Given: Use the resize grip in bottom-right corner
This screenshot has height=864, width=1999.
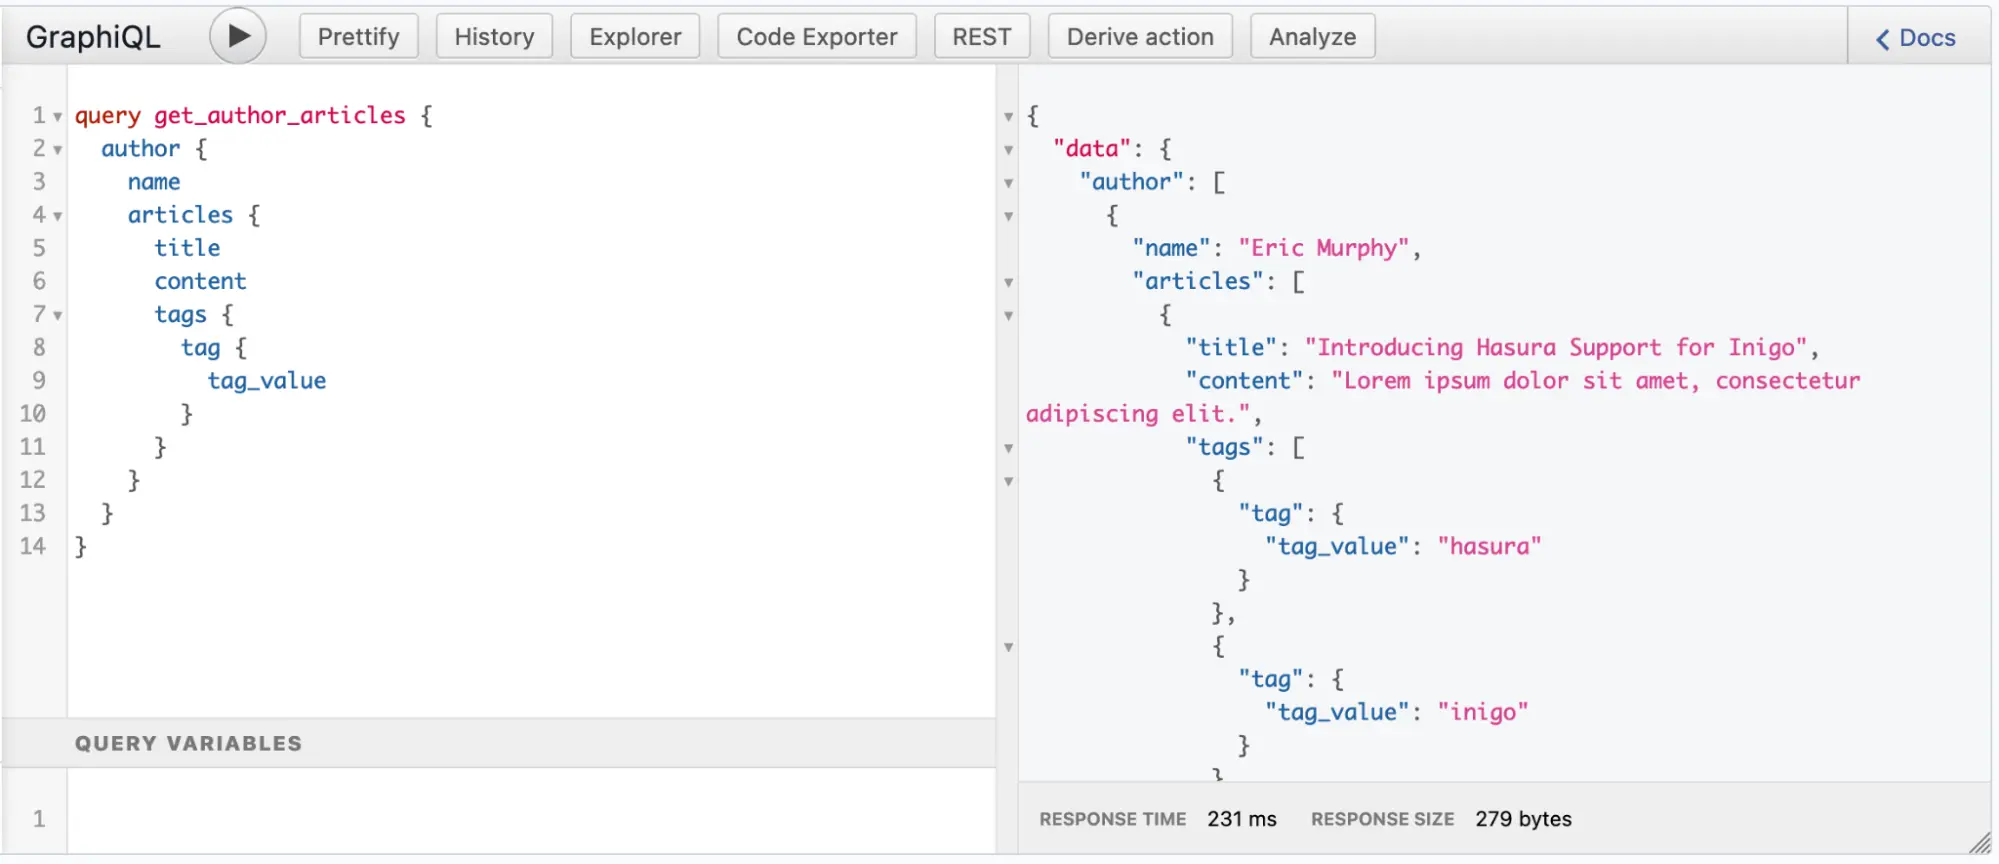Looking at the screenshot, I should click(1979, 843).
